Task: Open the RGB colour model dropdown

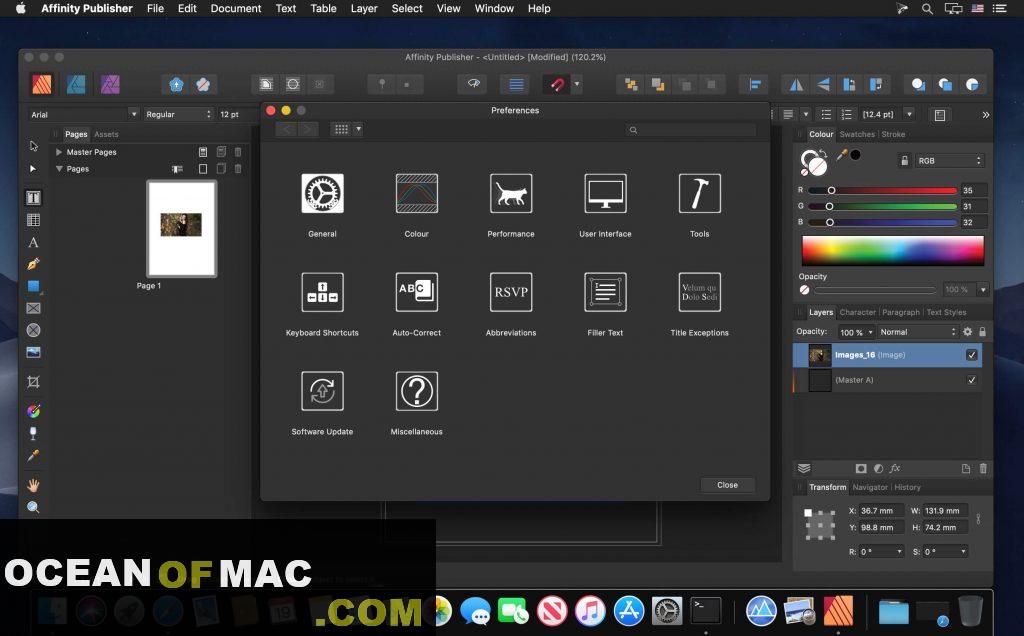Action: tap(950, 161)
